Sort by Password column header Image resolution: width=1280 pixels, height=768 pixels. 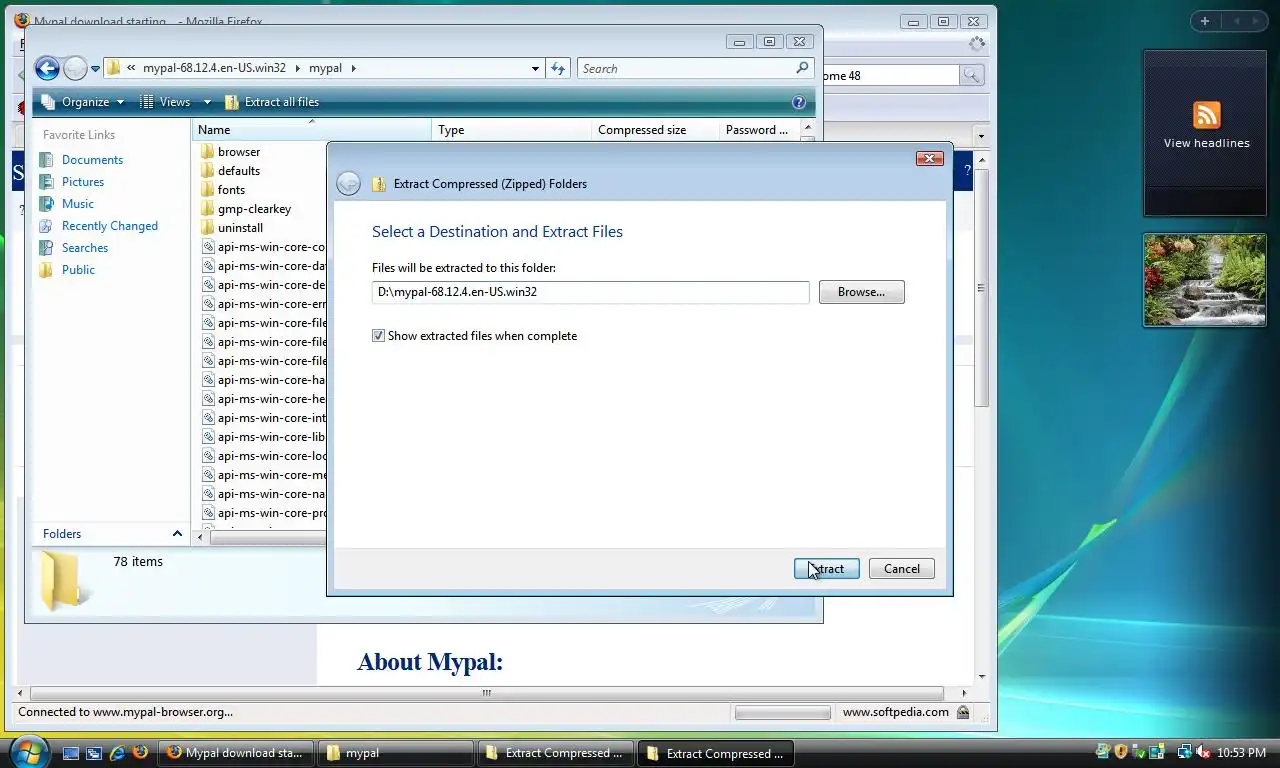coord(759,130)
